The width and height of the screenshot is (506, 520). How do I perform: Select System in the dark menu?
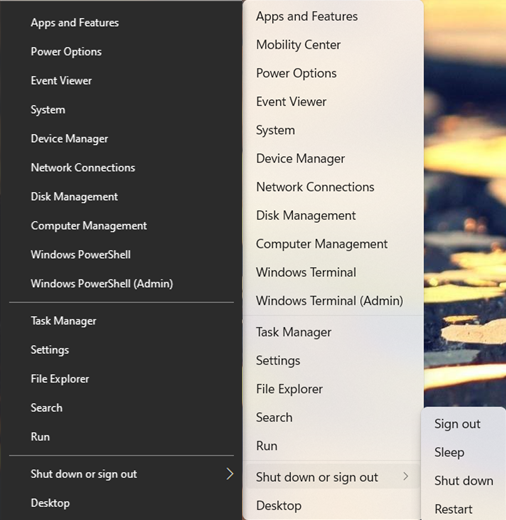pos(48,110)
